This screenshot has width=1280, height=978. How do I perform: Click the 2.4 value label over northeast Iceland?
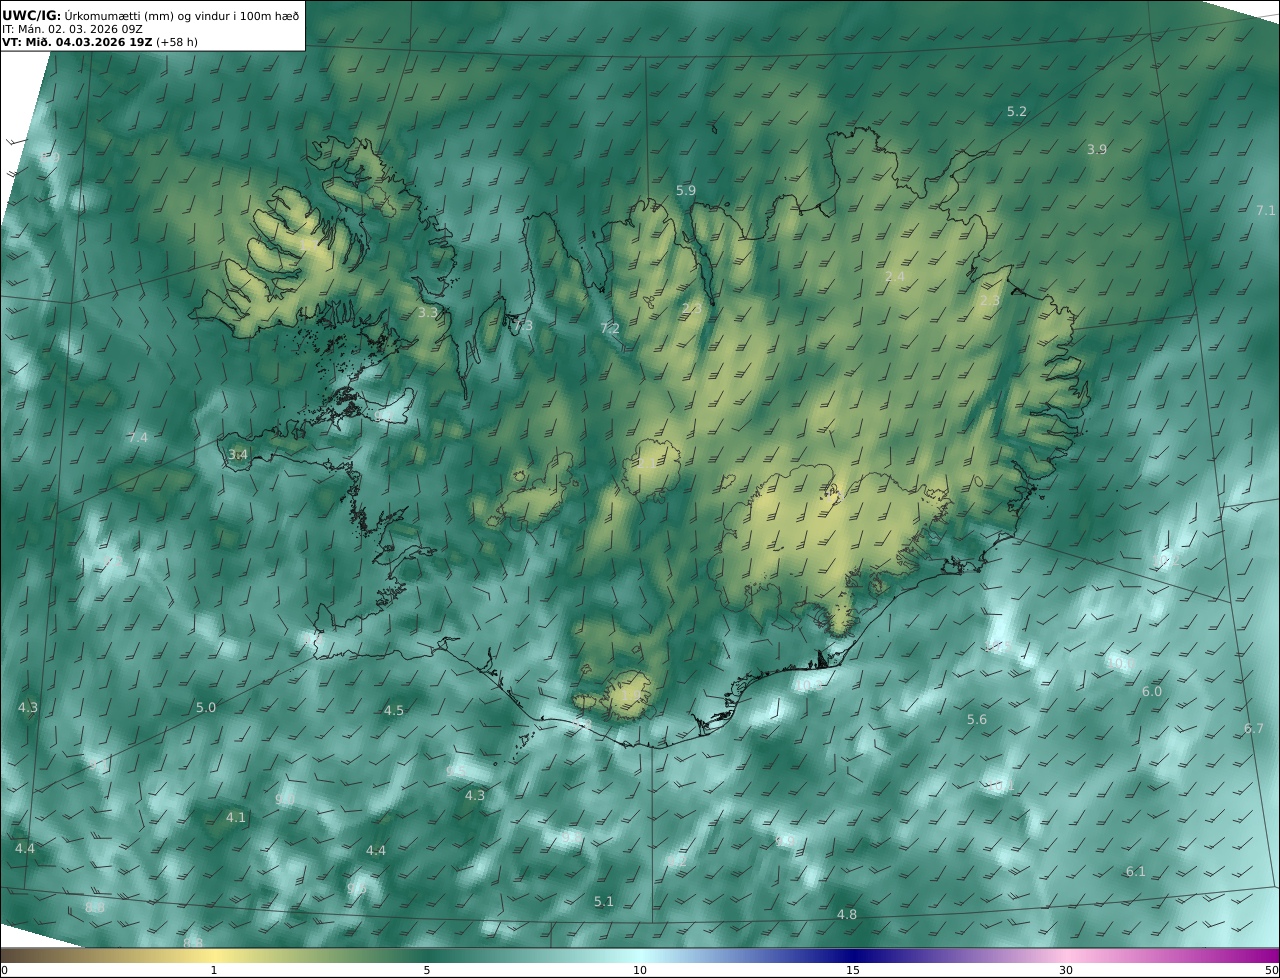pos(895,277)
